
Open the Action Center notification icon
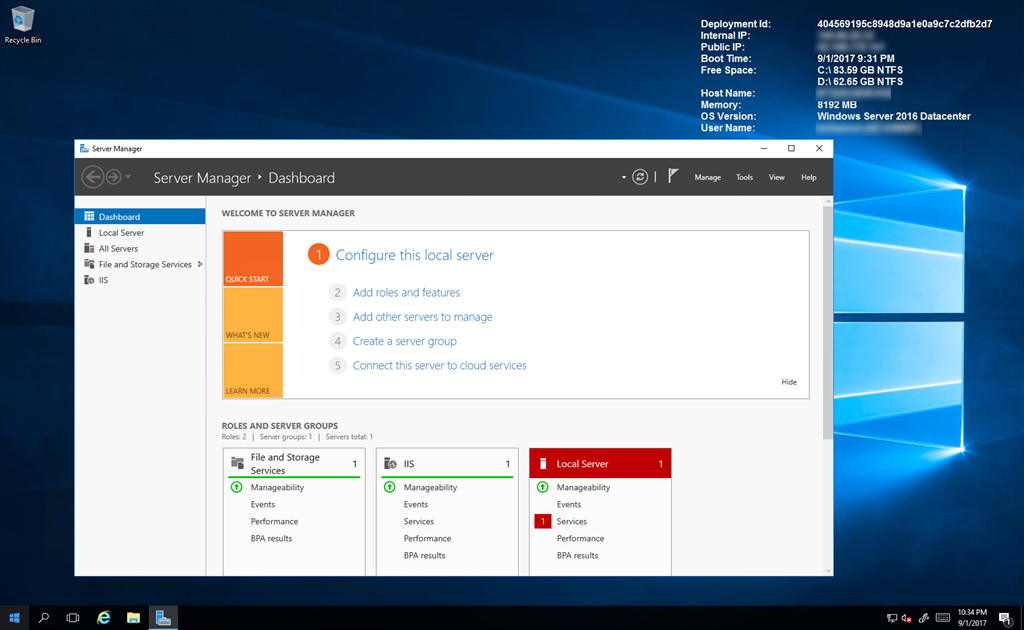click(1006, 618)
